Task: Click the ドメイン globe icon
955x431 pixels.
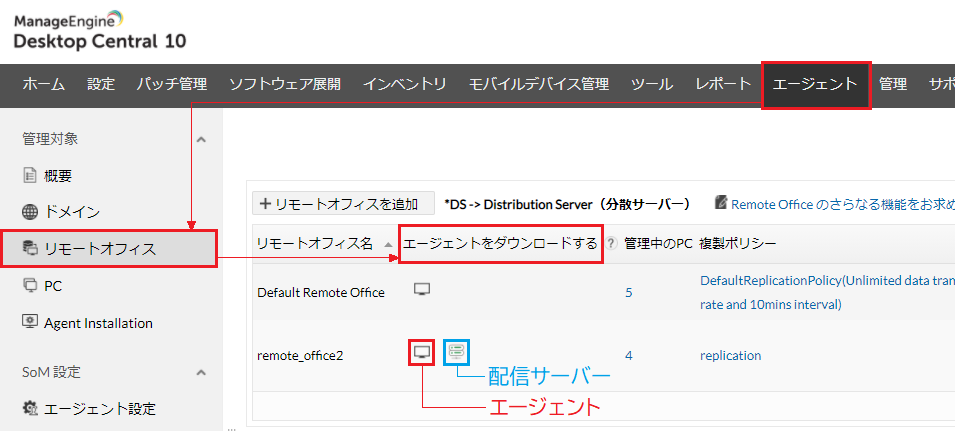Action: [x=30, y=212]
